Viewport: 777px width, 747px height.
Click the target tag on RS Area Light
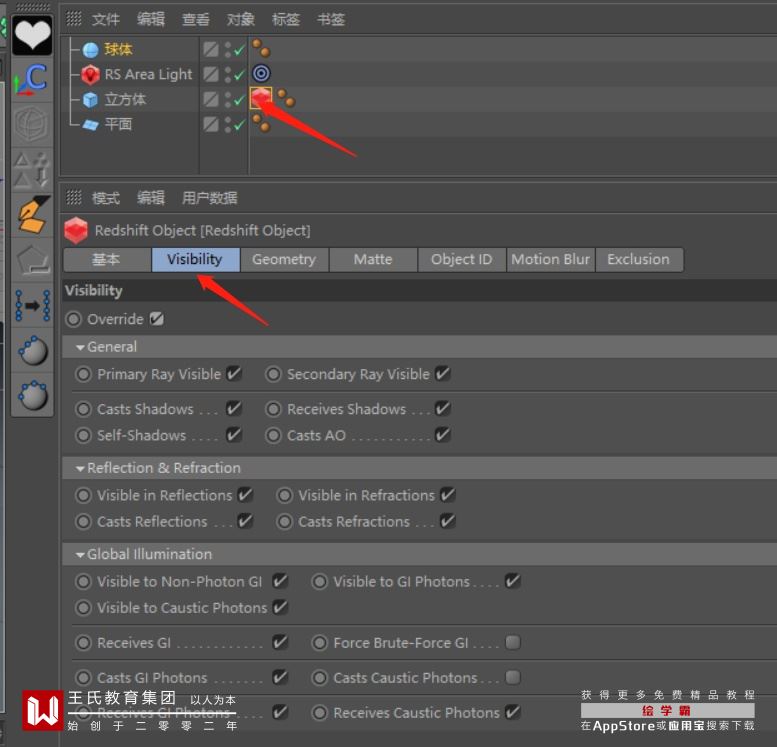[x=261, y=73]
